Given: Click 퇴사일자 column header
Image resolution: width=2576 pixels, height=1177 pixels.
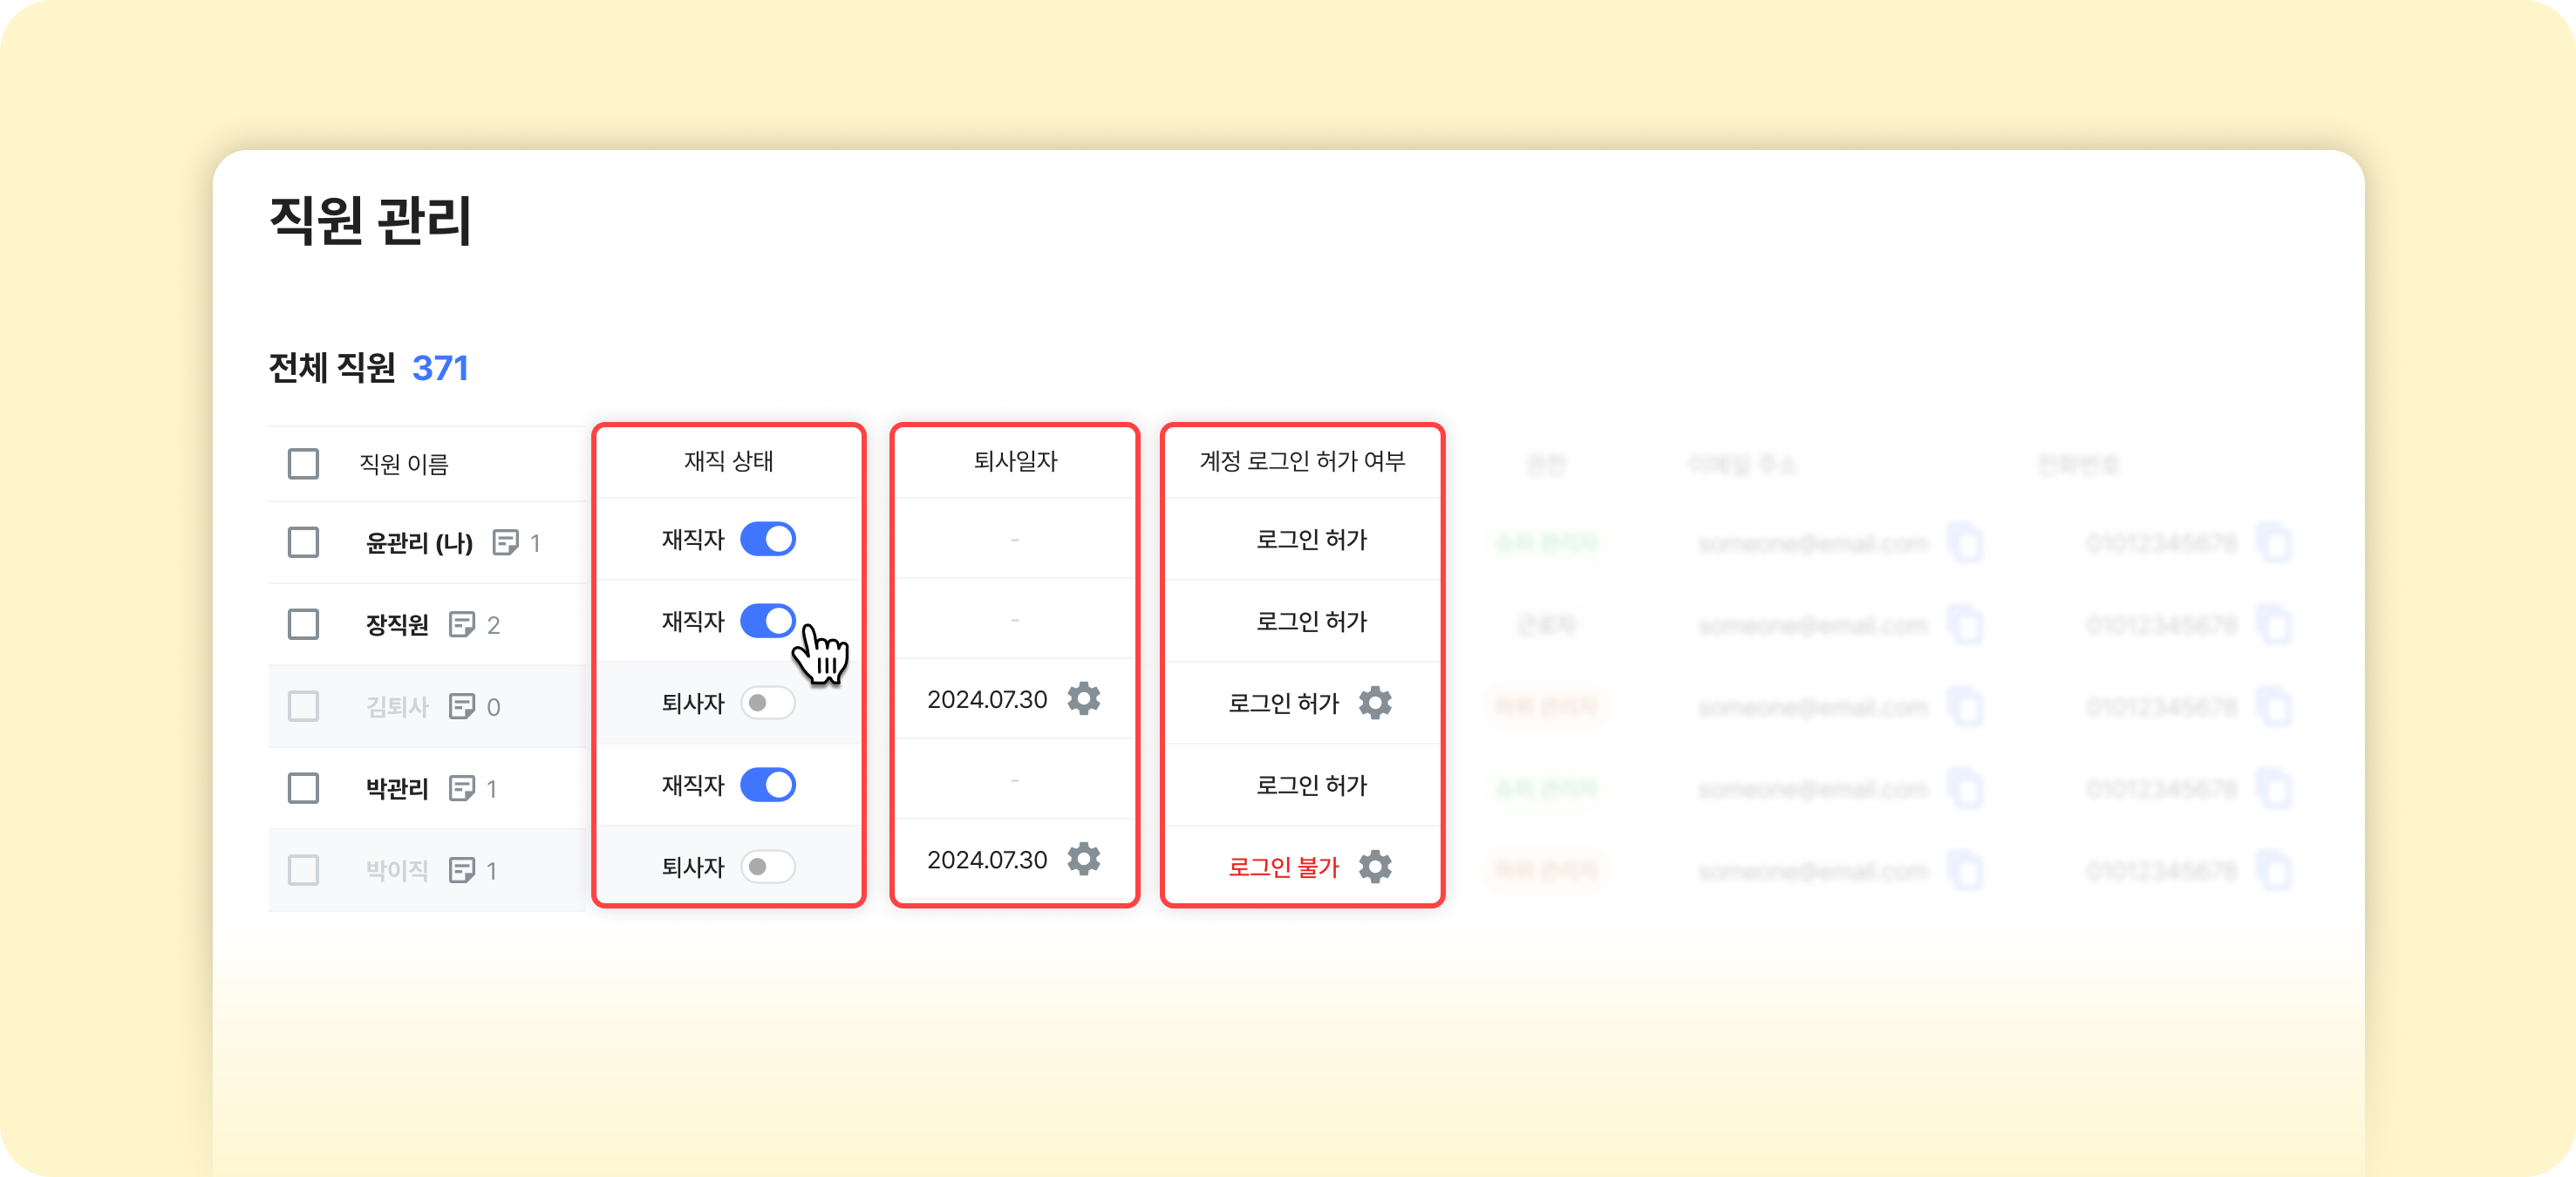Looking at the screenshot, I should [1015, 461].
